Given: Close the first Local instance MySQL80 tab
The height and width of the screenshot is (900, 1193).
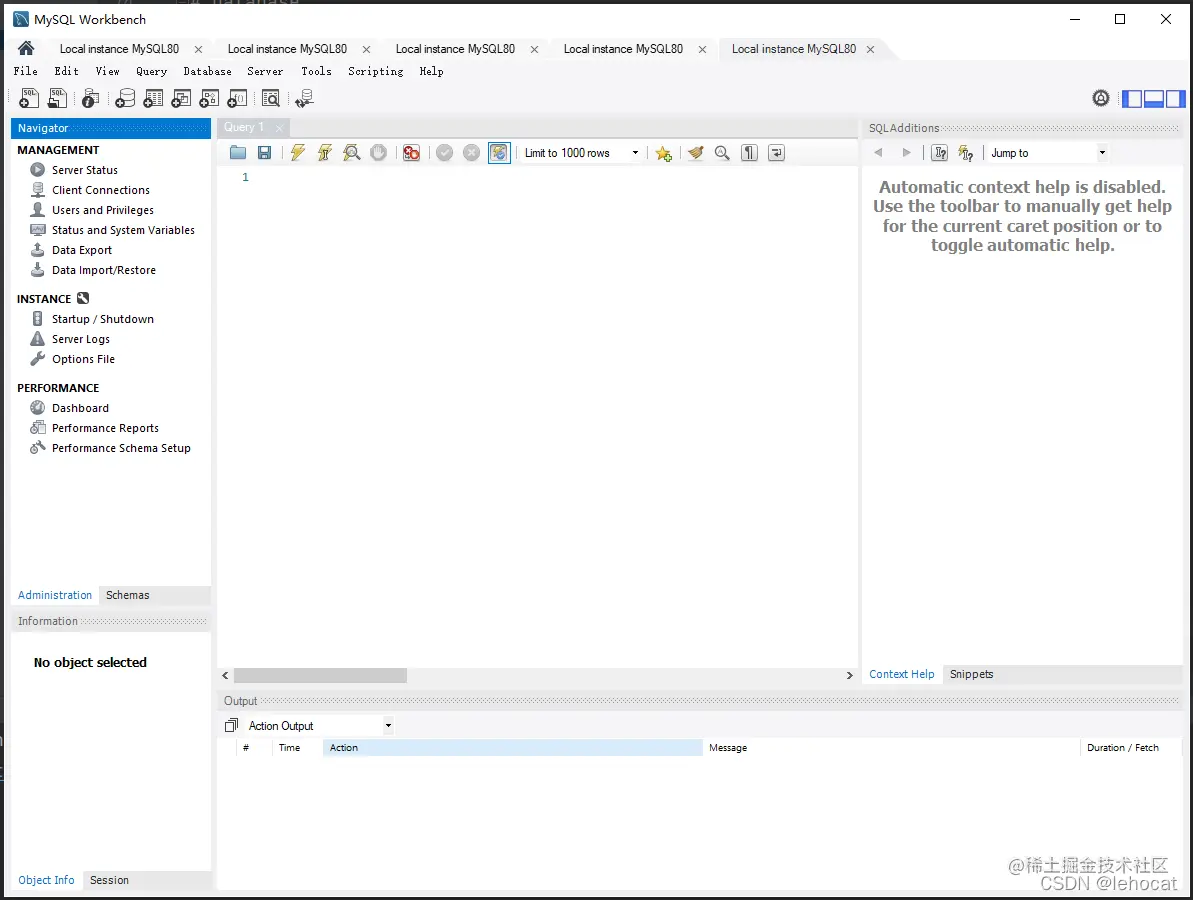Looking at the screenshot, I should point(199,49).
